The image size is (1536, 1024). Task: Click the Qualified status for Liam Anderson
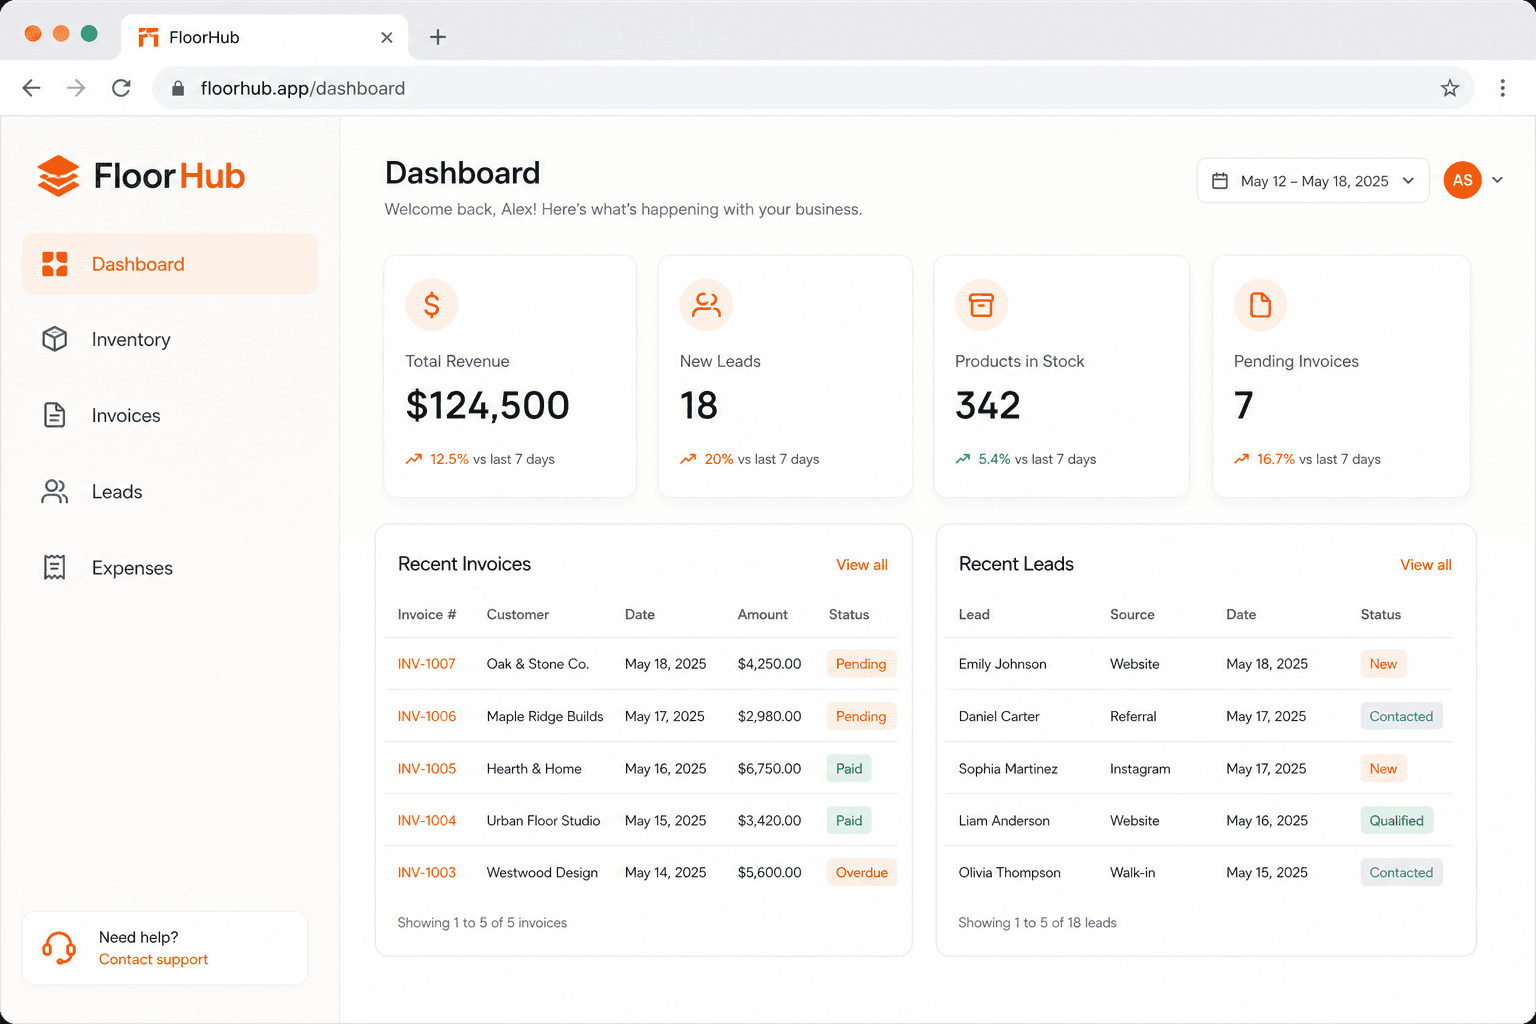1396,820
